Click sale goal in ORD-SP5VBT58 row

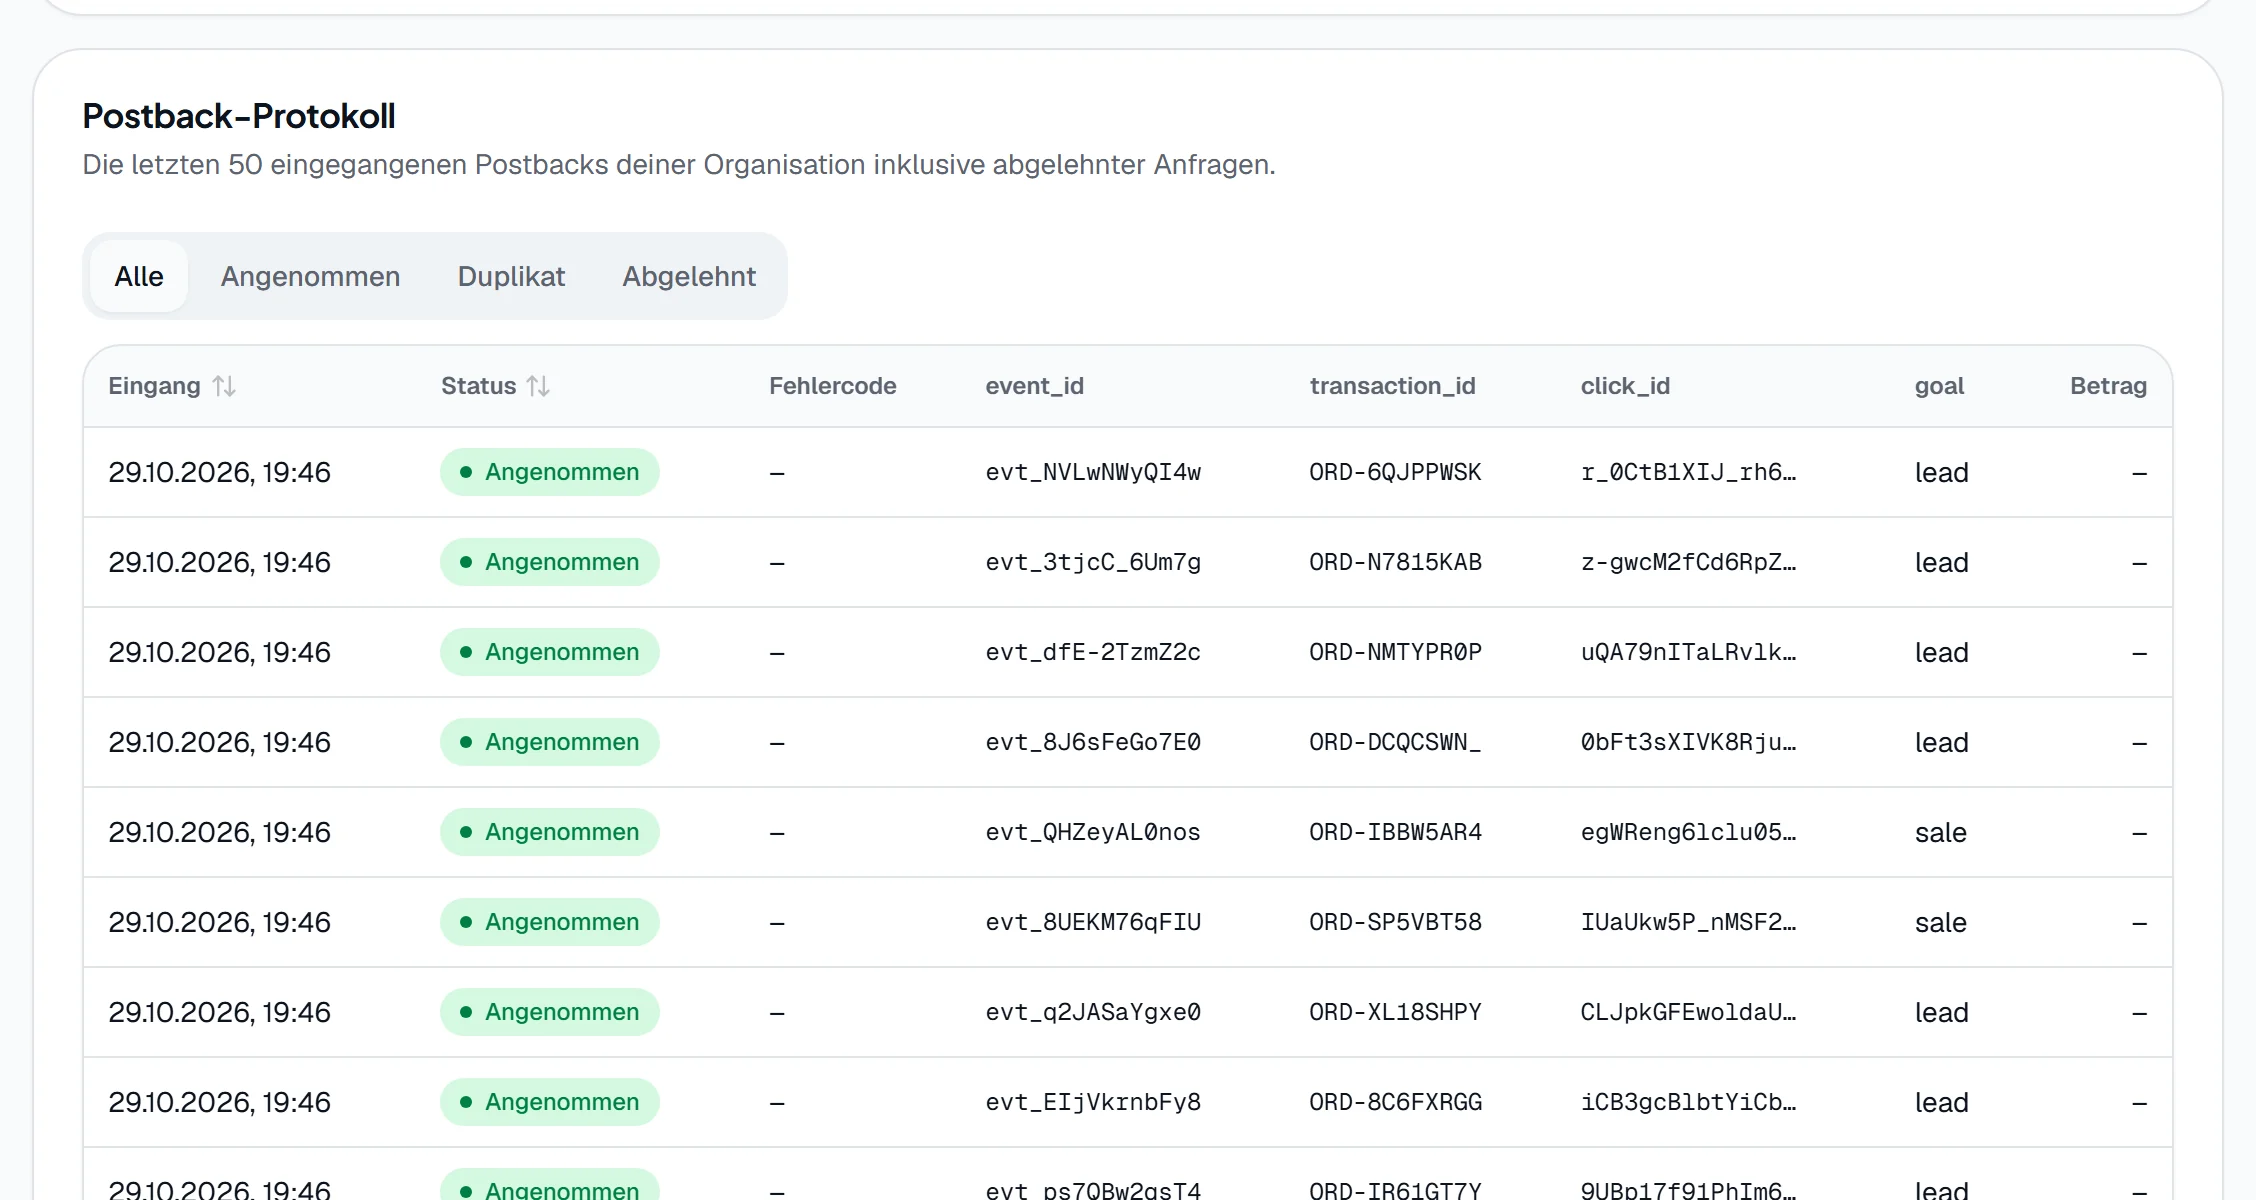pos(1940,922)
